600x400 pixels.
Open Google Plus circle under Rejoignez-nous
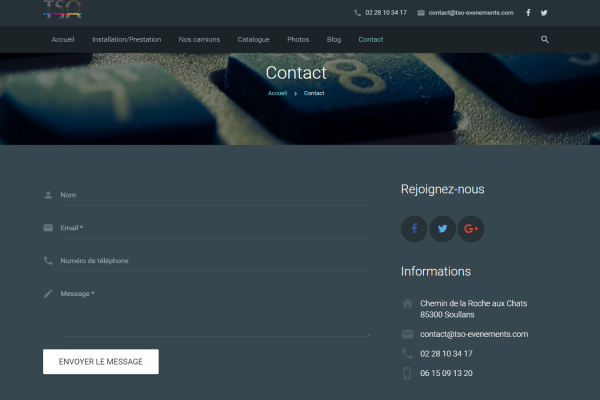[471, 229]
